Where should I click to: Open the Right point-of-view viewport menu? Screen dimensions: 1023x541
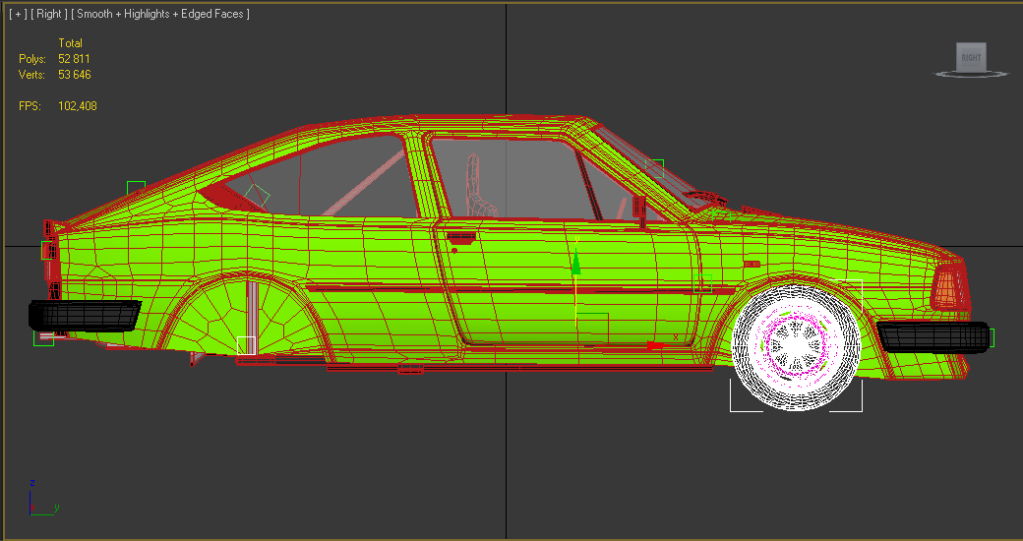pyautogui.click(x=49, y=14)
